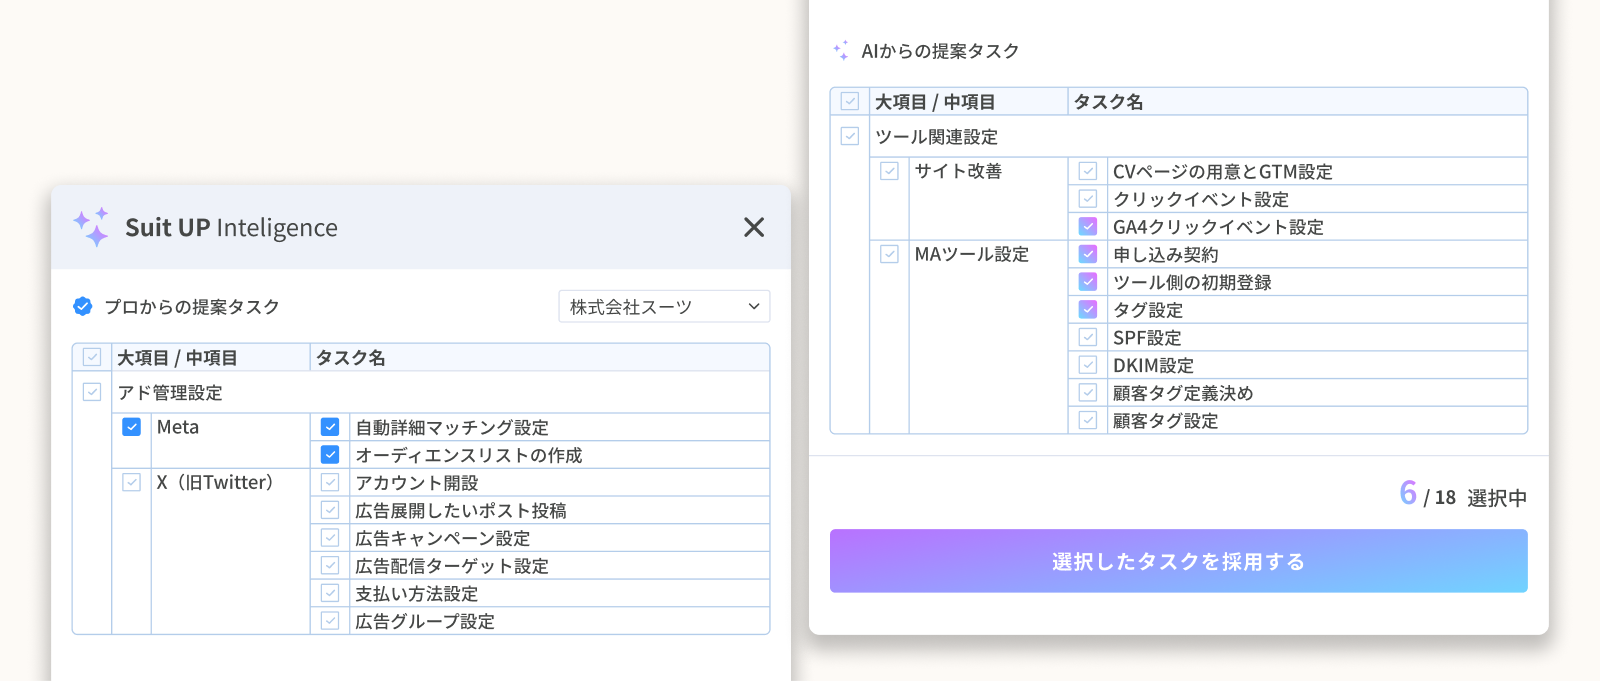This screenshot has height=681, width=1600.
Task: Uncheck 自動詳細マッチング設定 task checkbox
Action: click(330, 427)
